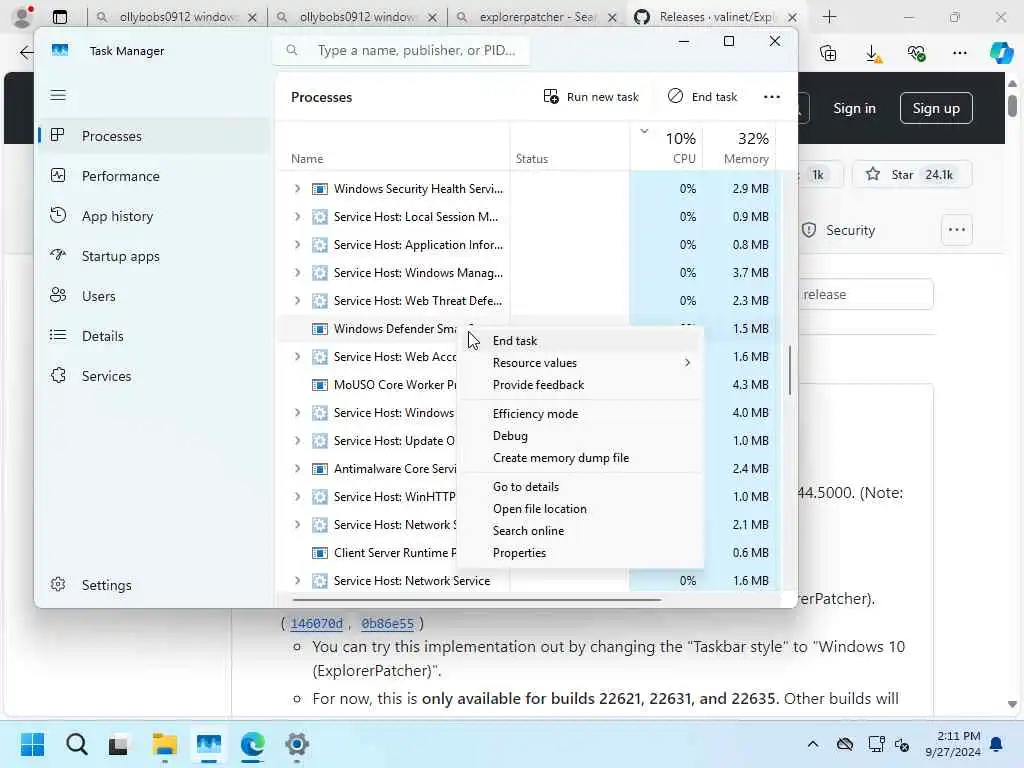1024x768 pixels.
Task: Expand Service Host: Local Session Manager row
Action: [297, 217]
